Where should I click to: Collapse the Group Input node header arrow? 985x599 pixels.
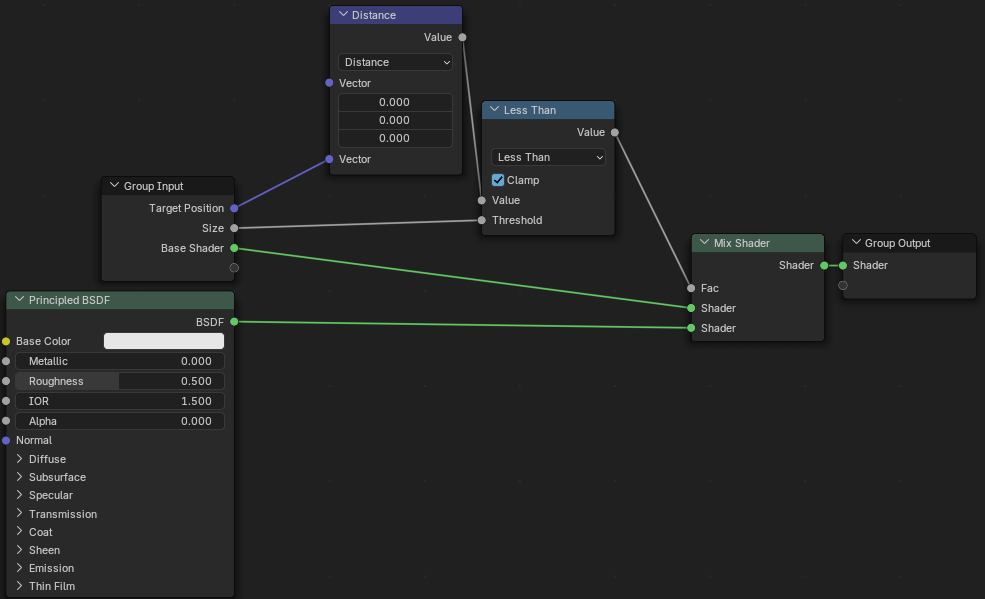pos(115,186)
